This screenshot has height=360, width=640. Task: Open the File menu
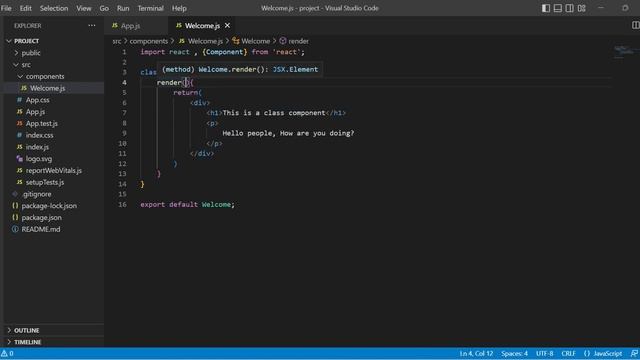(6, 8)
